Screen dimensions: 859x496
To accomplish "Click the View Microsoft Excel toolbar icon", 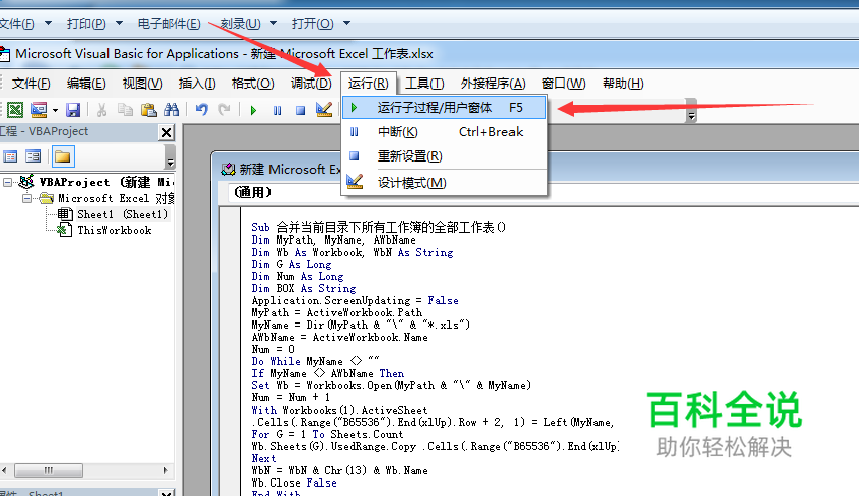I will [15, 110].
